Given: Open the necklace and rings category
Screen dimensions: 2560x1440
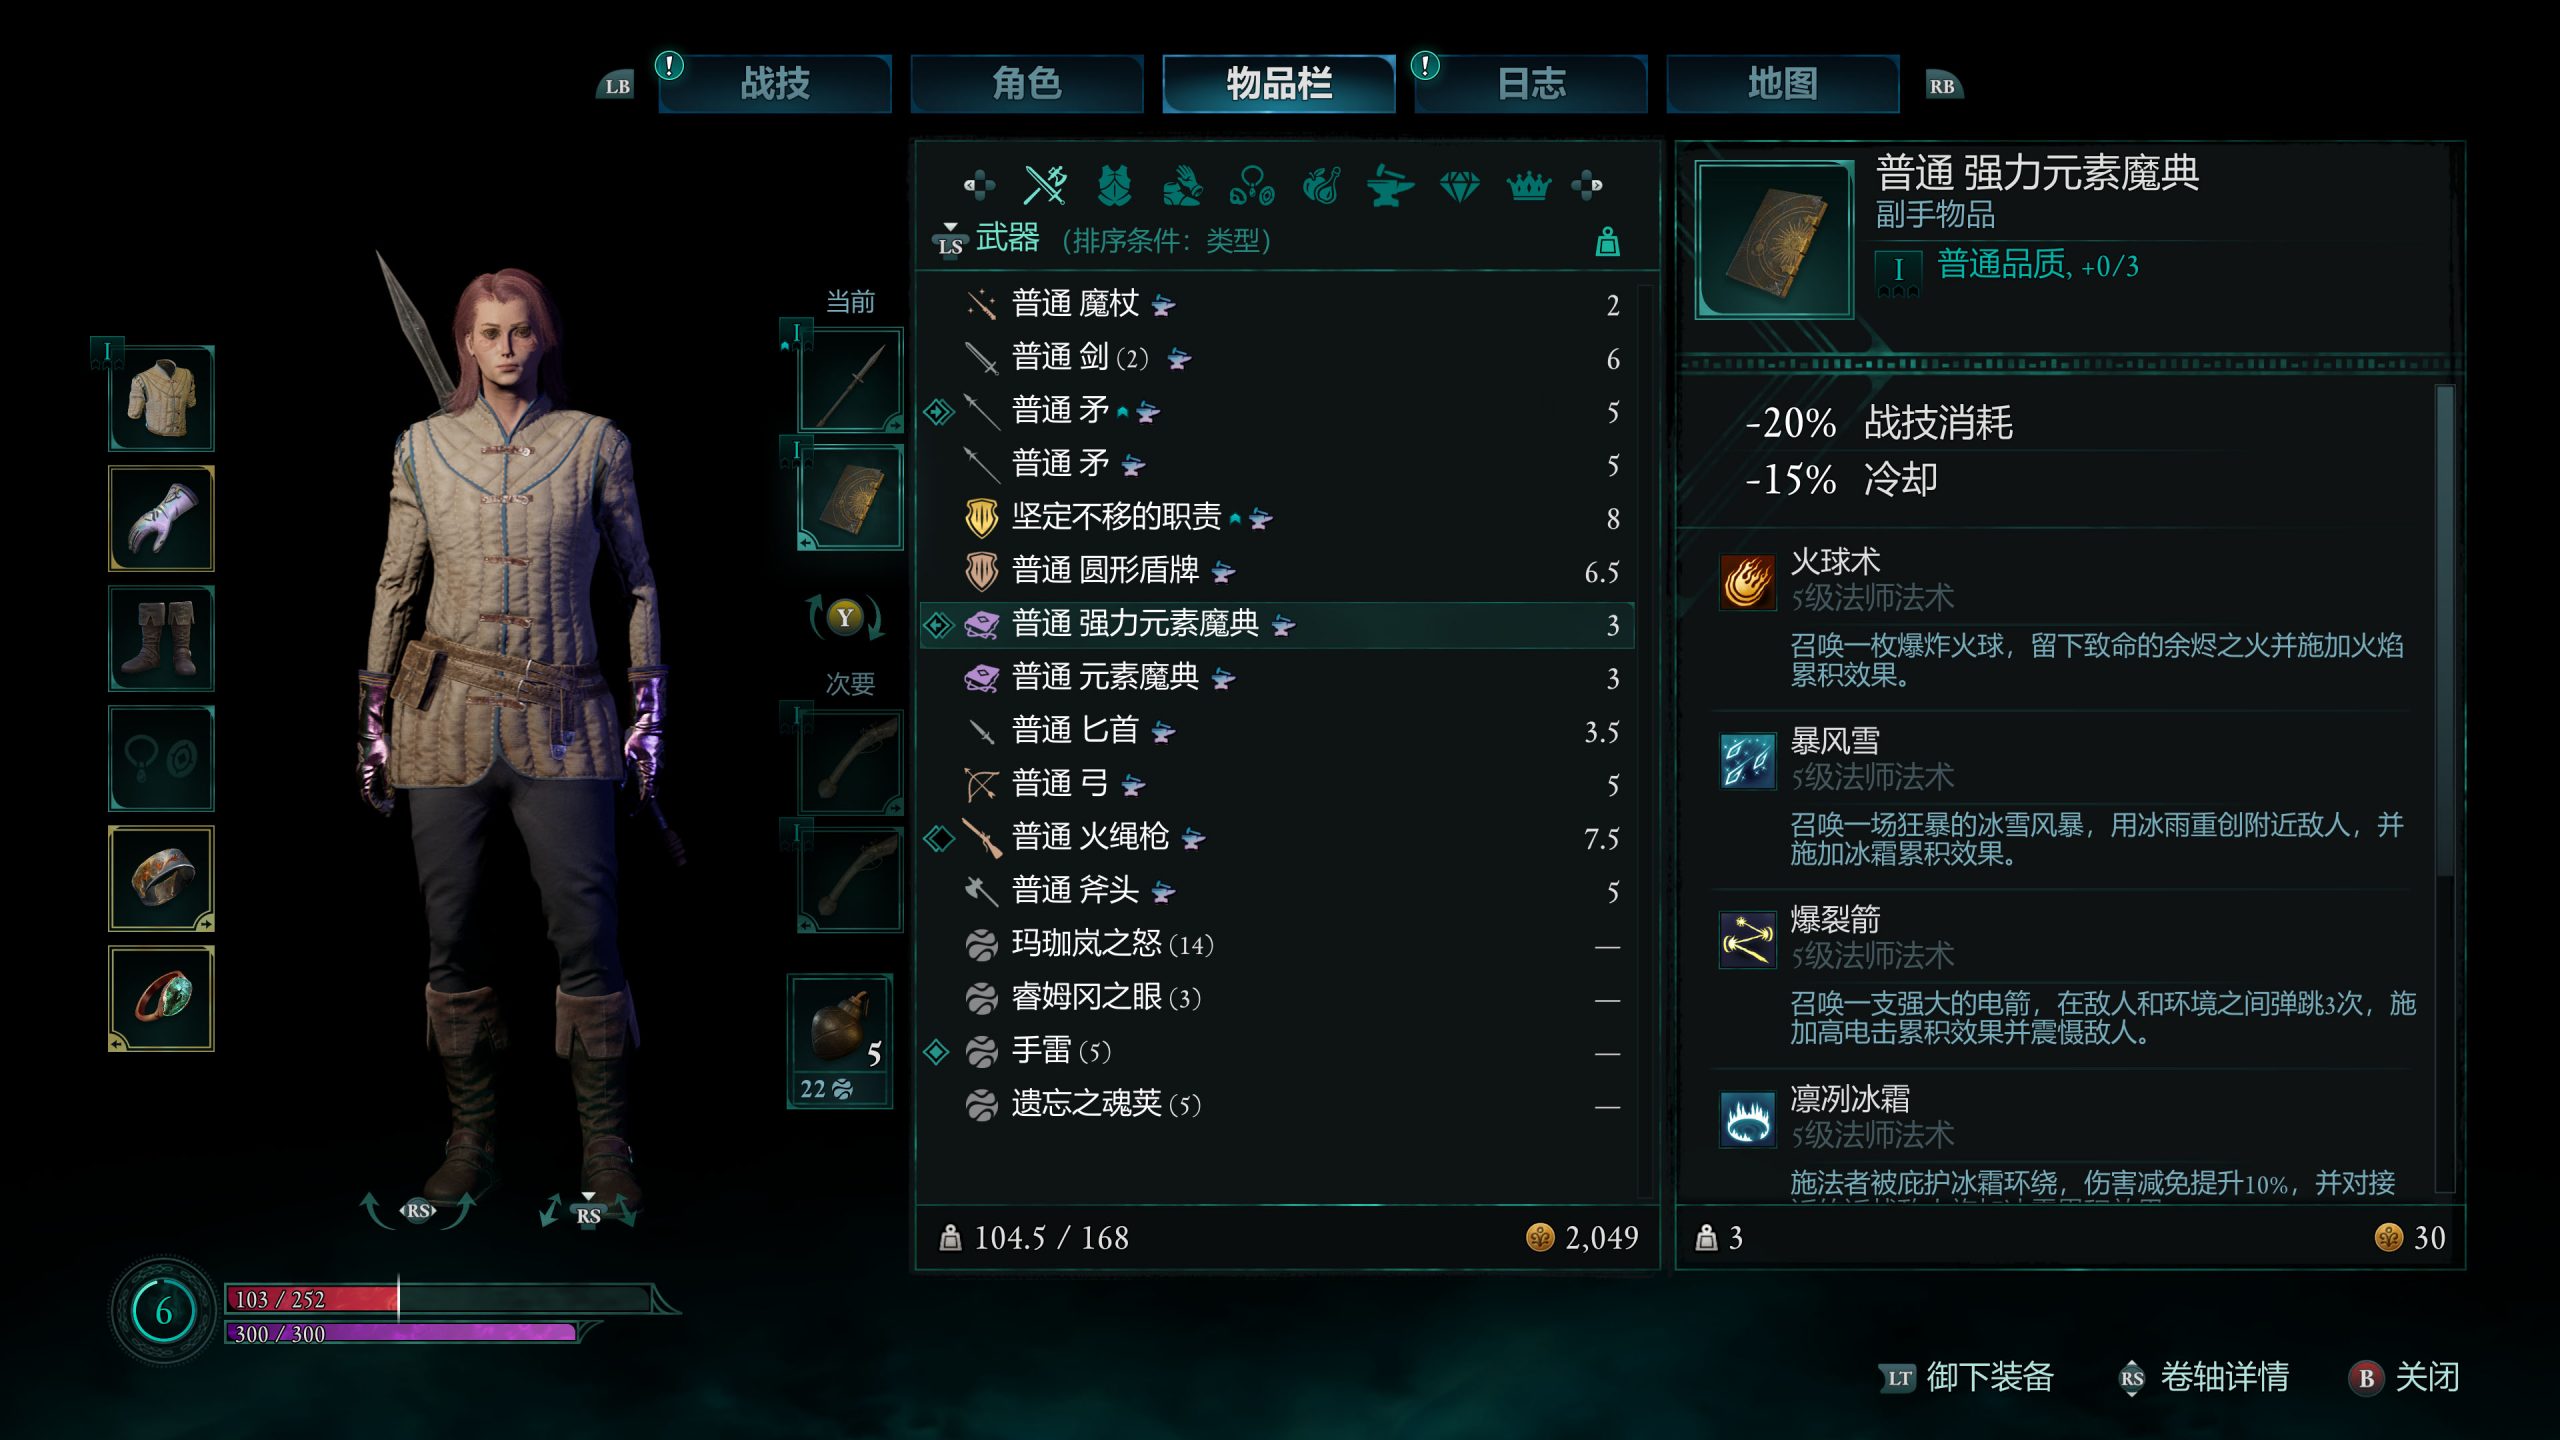Looking at the screenshot, I should 1252,185.
